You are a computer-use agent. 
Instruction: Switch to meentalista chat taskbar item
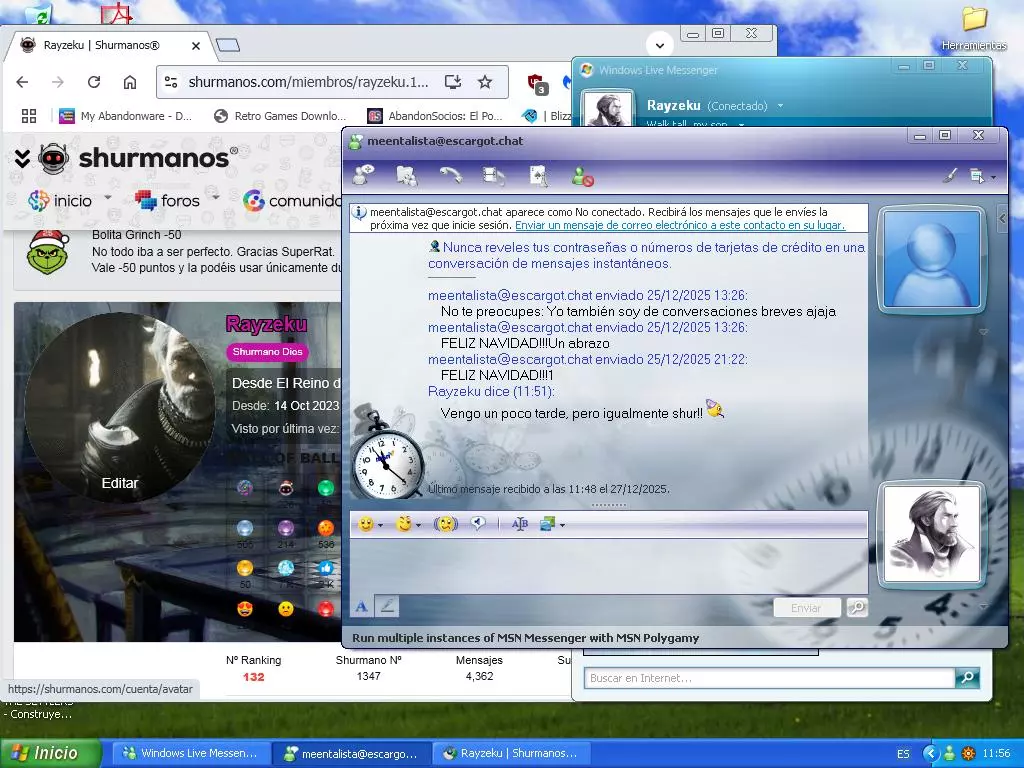[351, 754]
